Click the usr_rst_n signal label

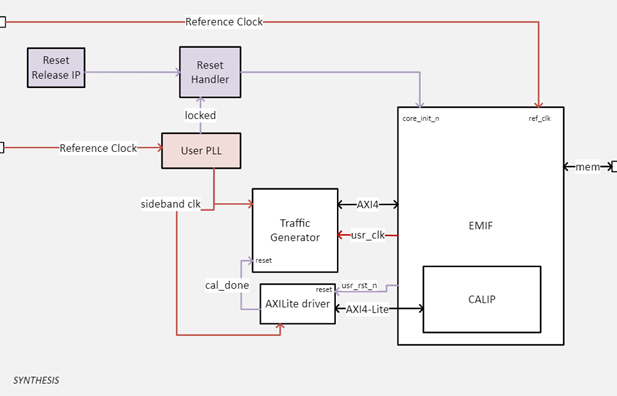click(359, 285)
